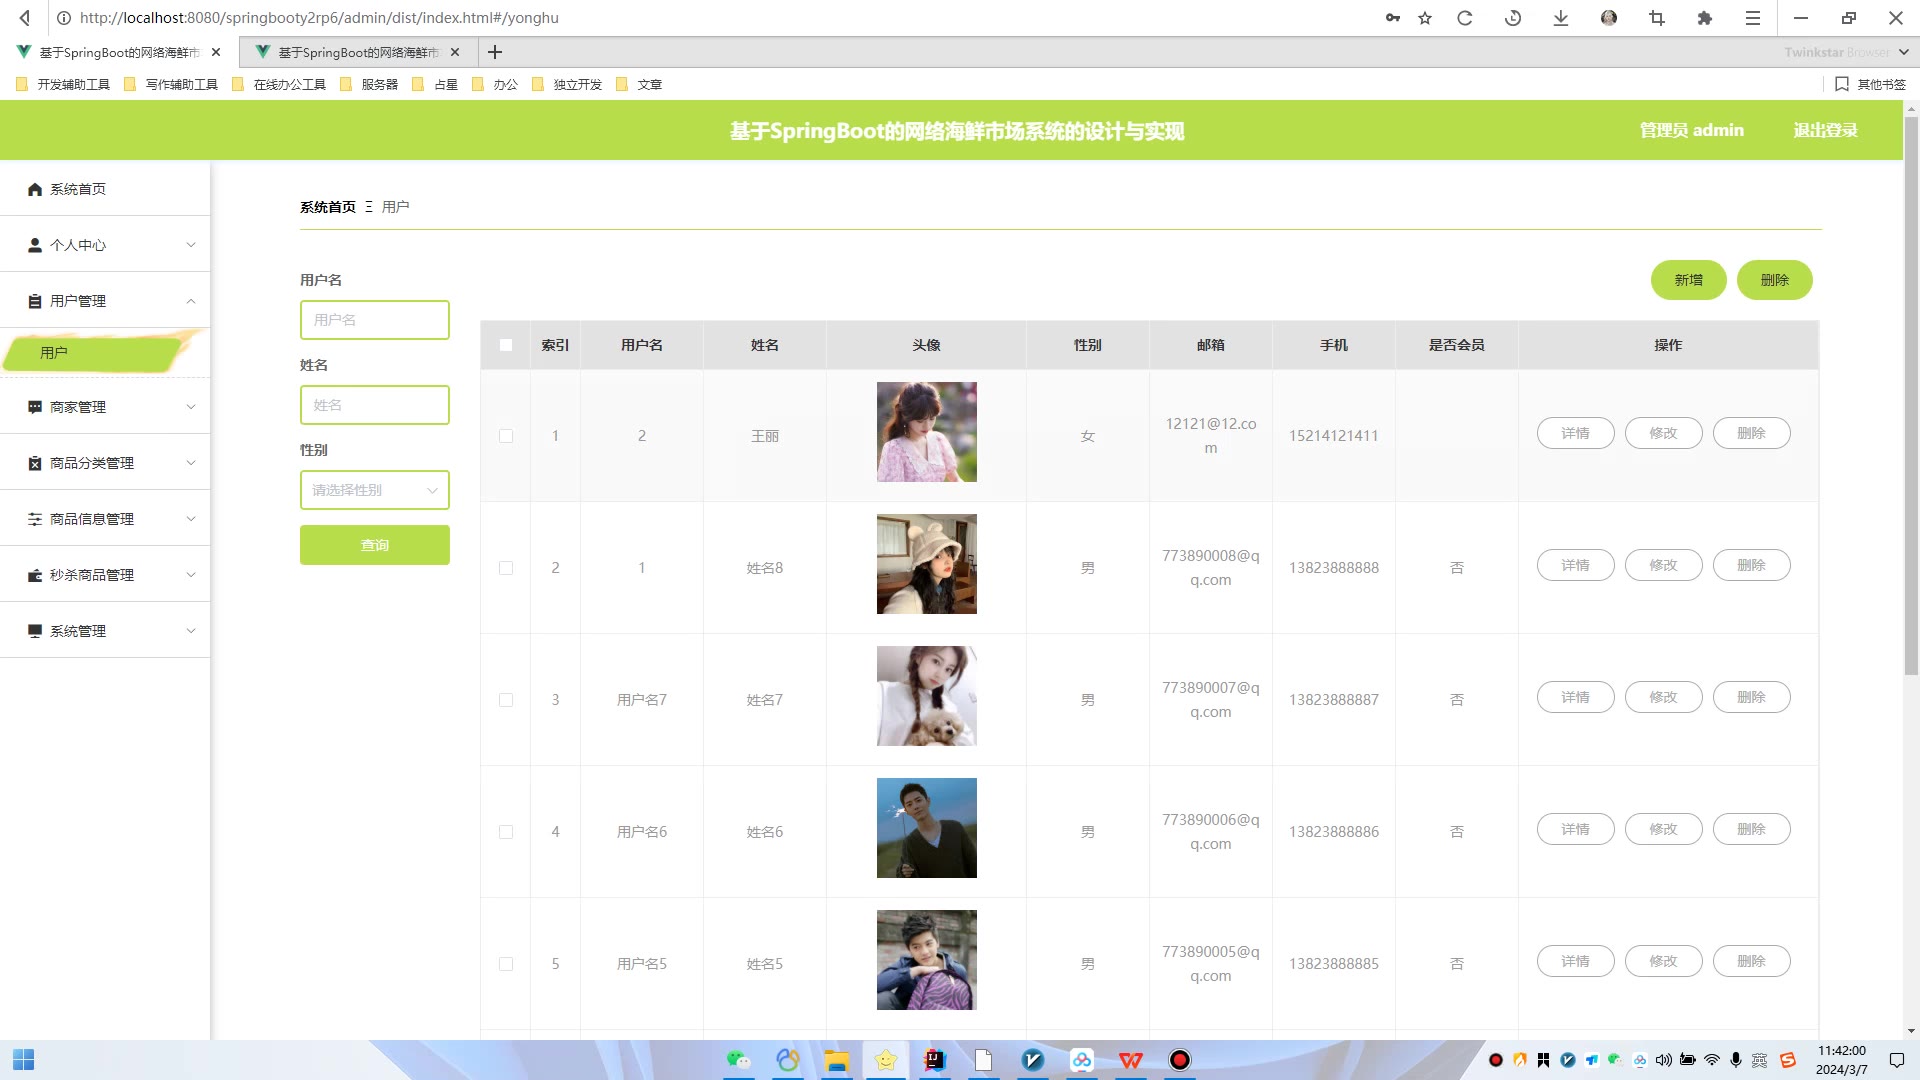Screen dimensions: 1920x1080
Task: Click the 商品信息管理 sliders icon
Action: point(35,519)
